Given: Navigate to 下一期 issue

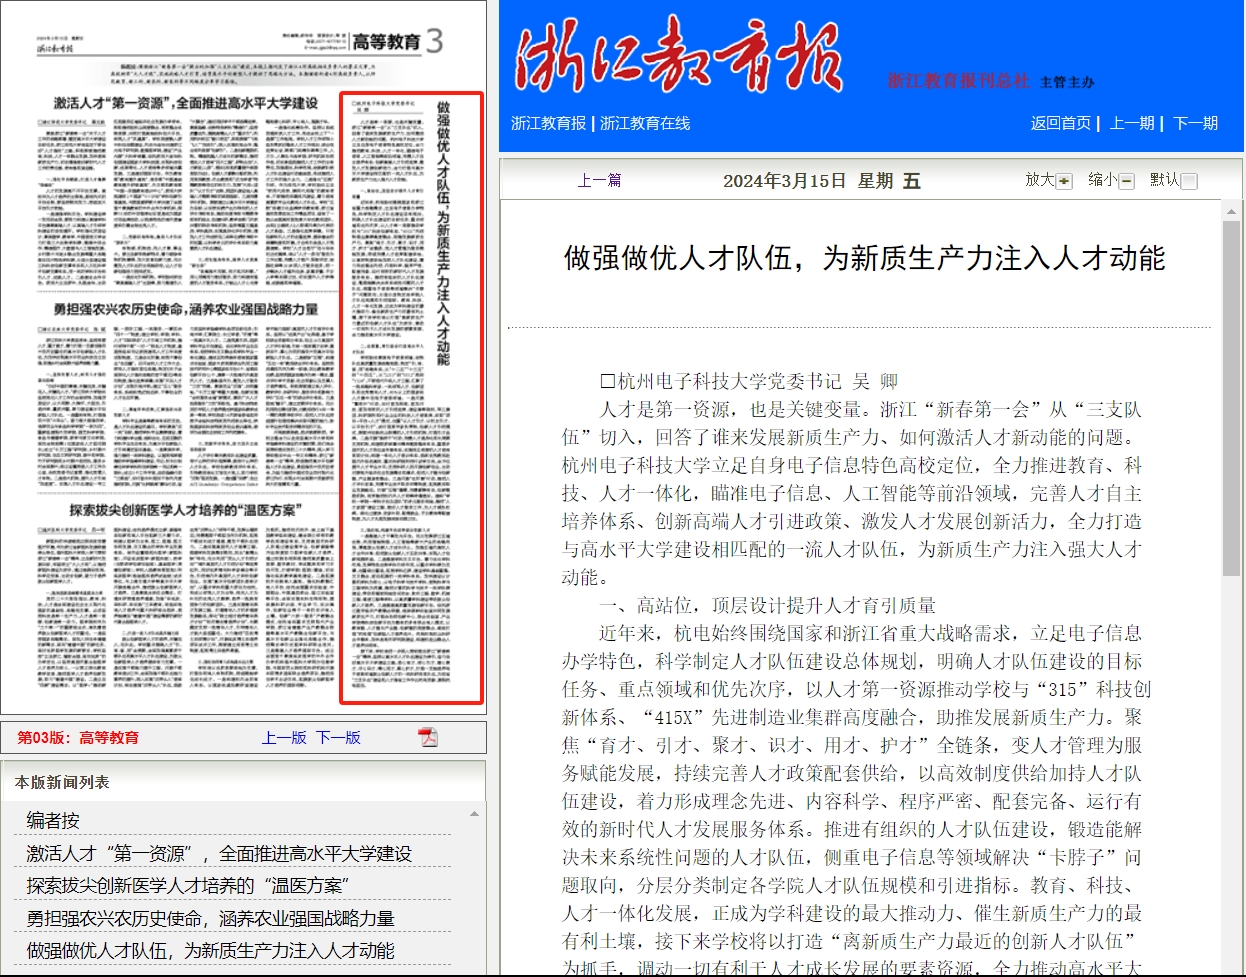Looking at the screenshot, I should 1196,123.
